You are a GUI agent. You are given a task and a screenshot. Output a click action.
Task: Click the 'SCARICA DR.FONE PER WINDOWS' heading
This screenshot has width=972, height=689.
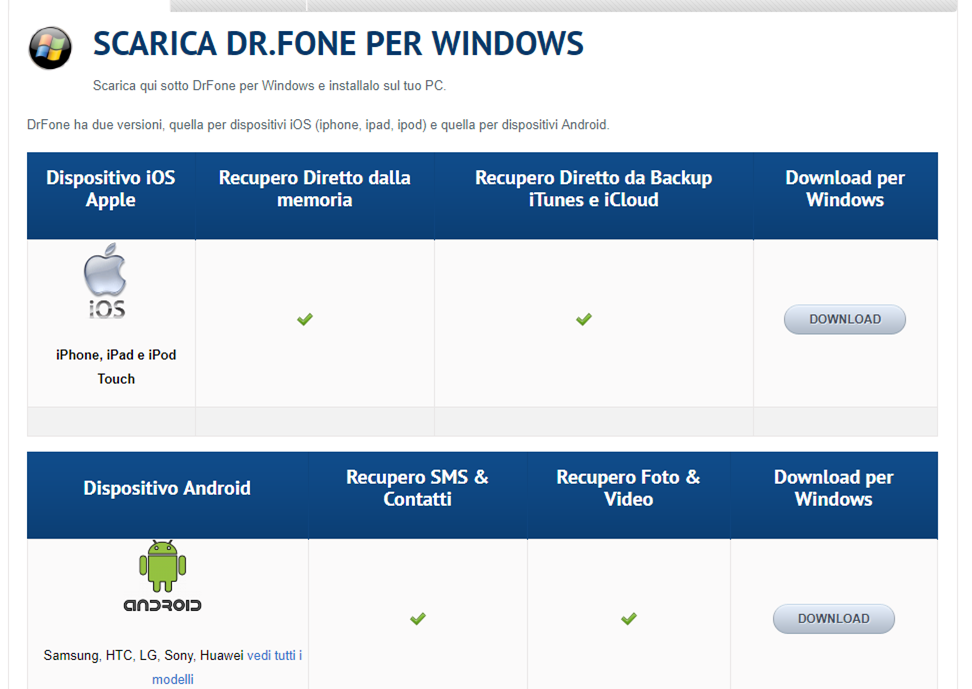(338, 43)
